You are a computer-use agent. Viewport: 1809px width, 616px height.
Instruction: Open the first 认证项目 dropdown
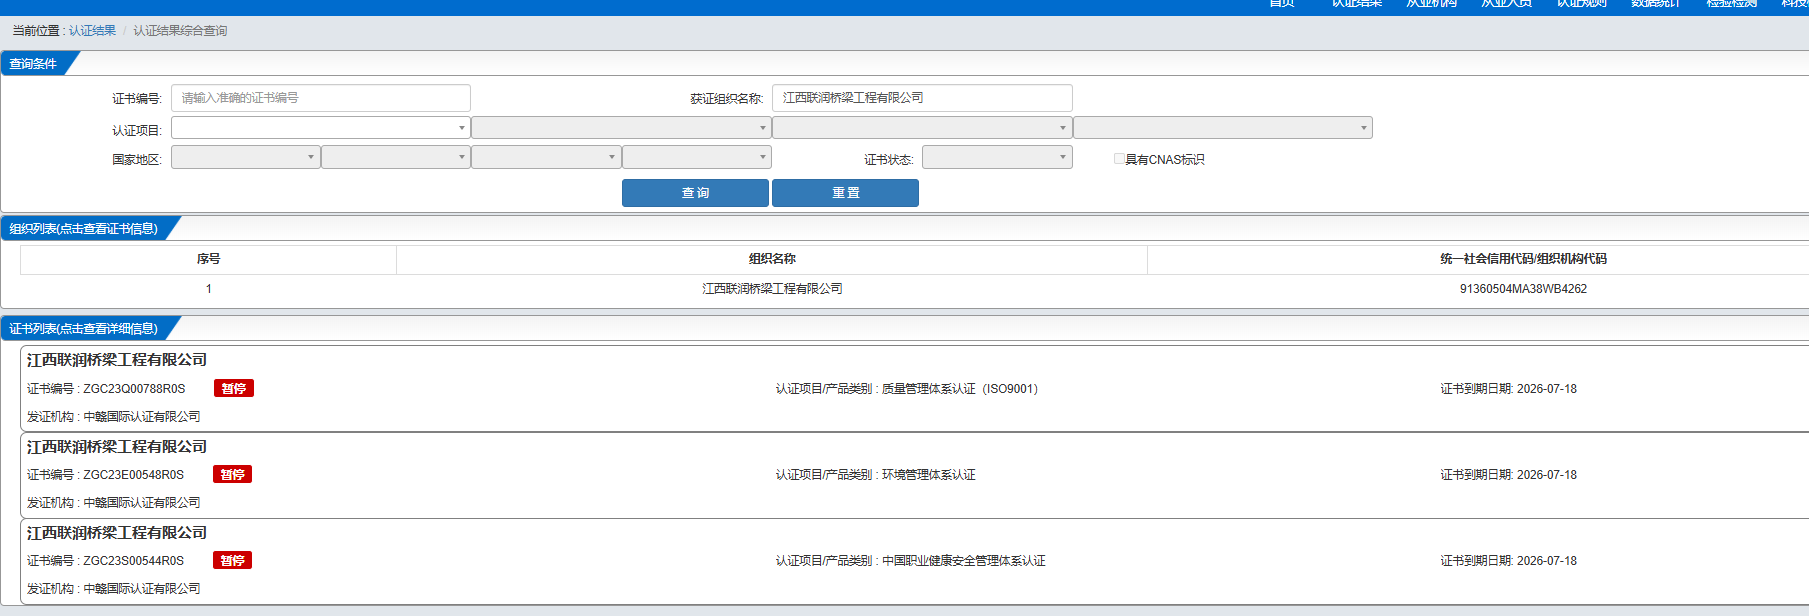pyautogui.click(x=320, y=128)
